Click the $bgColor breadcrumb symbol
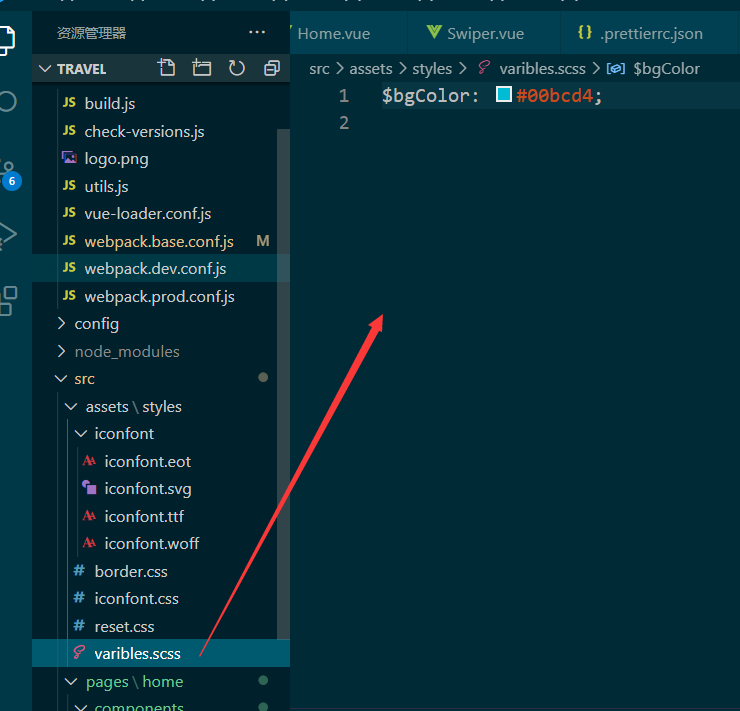 666,69
